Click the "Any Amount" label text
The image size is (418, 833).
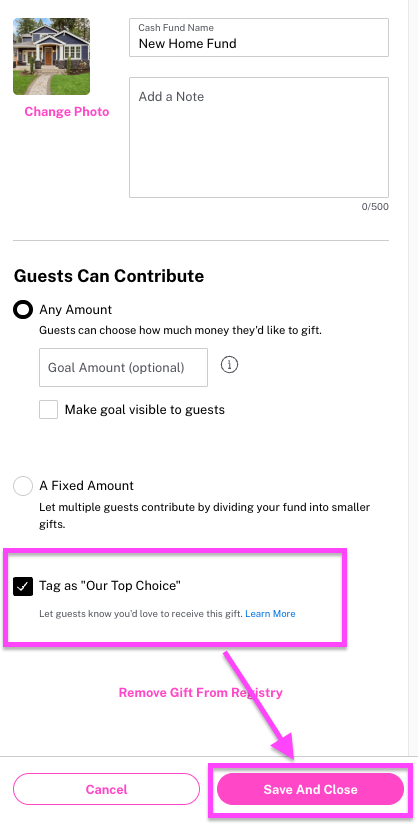[76, 310]
